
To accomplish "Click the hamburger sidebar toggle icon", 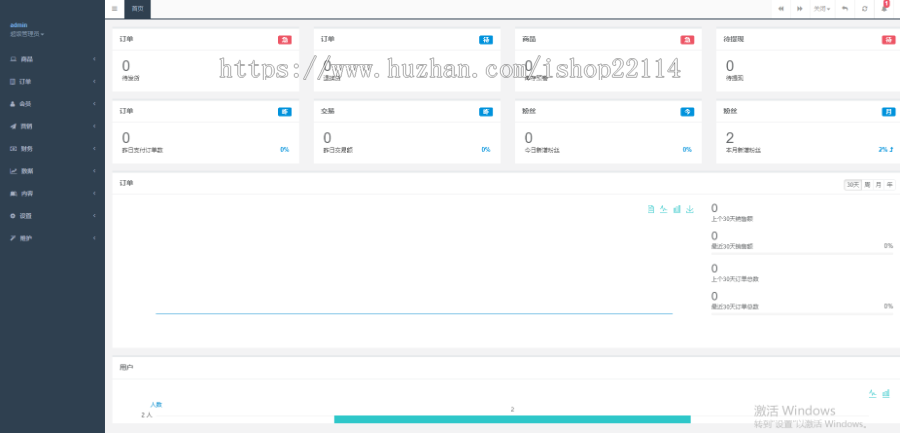I will click(114, 8).
